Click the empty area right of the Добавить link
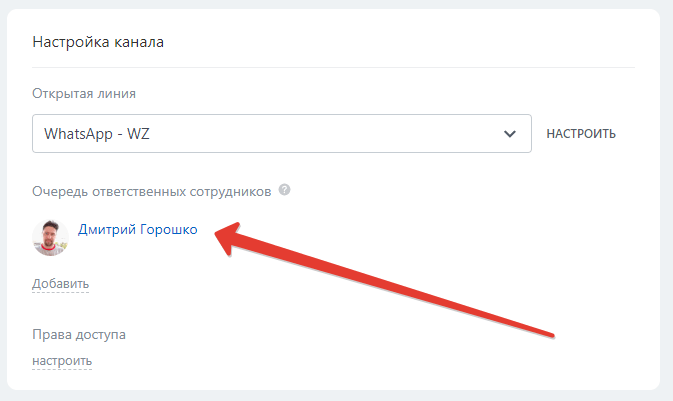The width and height of the screenshot is (673, 401). [300, 284]
